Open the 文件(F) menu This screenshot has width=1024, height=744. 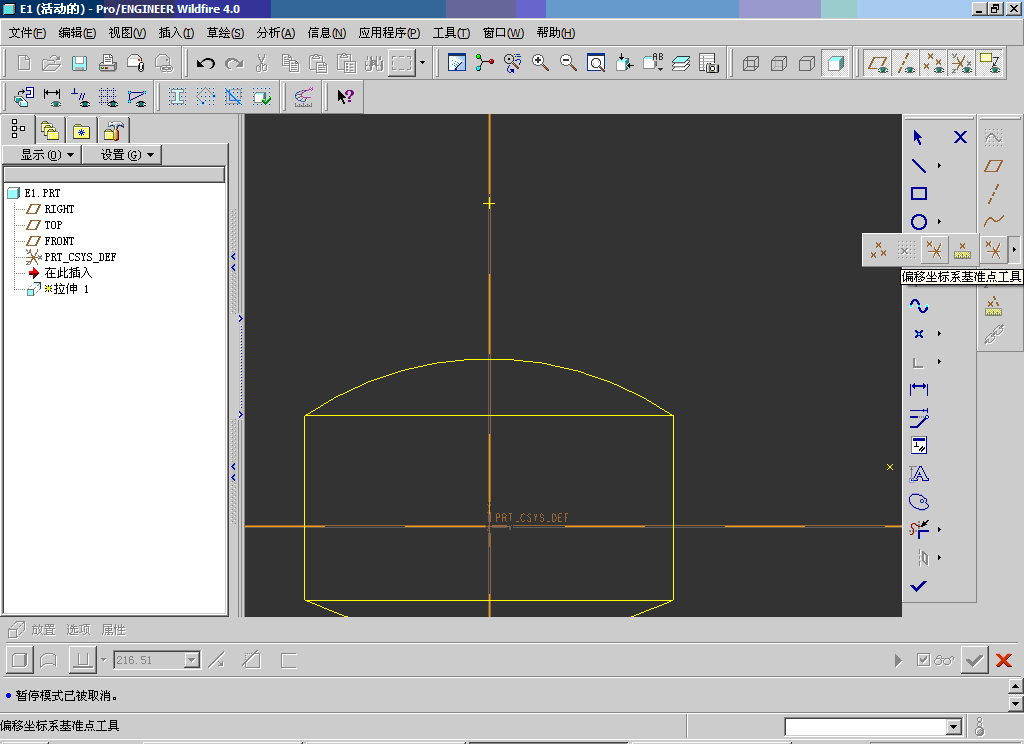click(x=27, y=33)
